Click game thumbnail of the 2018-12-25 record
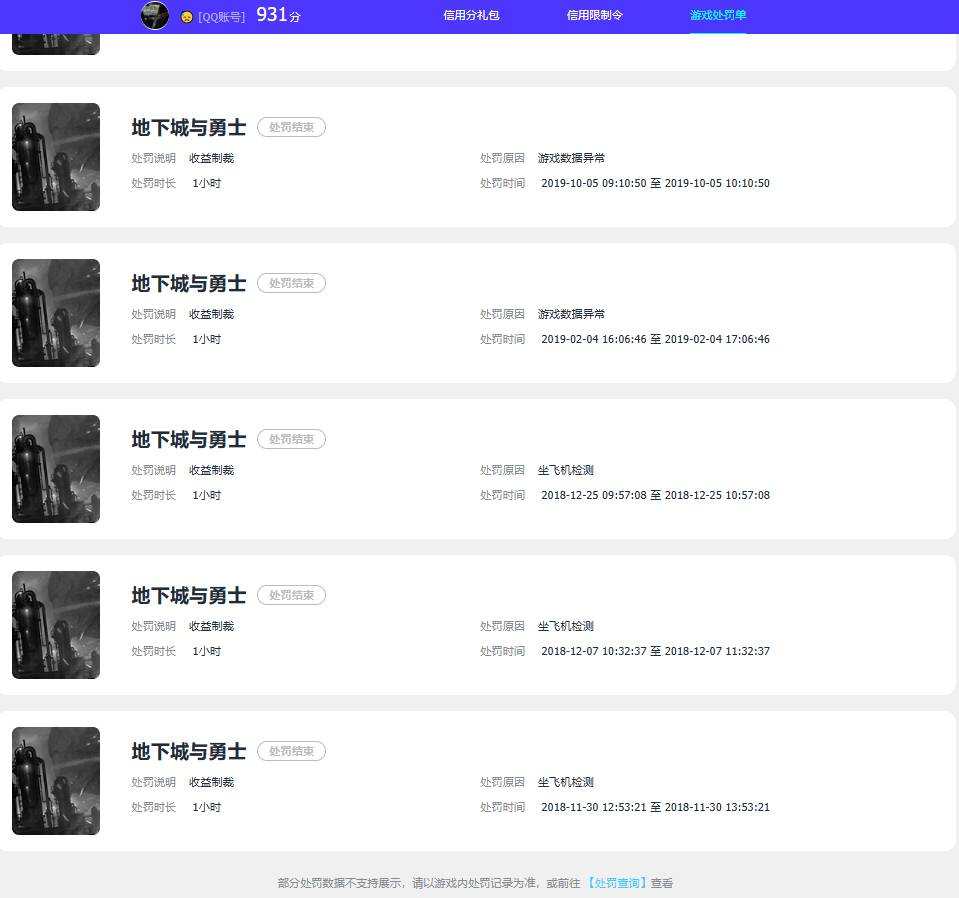This screenshot has width=959, height=898. [x=56, y=469]
